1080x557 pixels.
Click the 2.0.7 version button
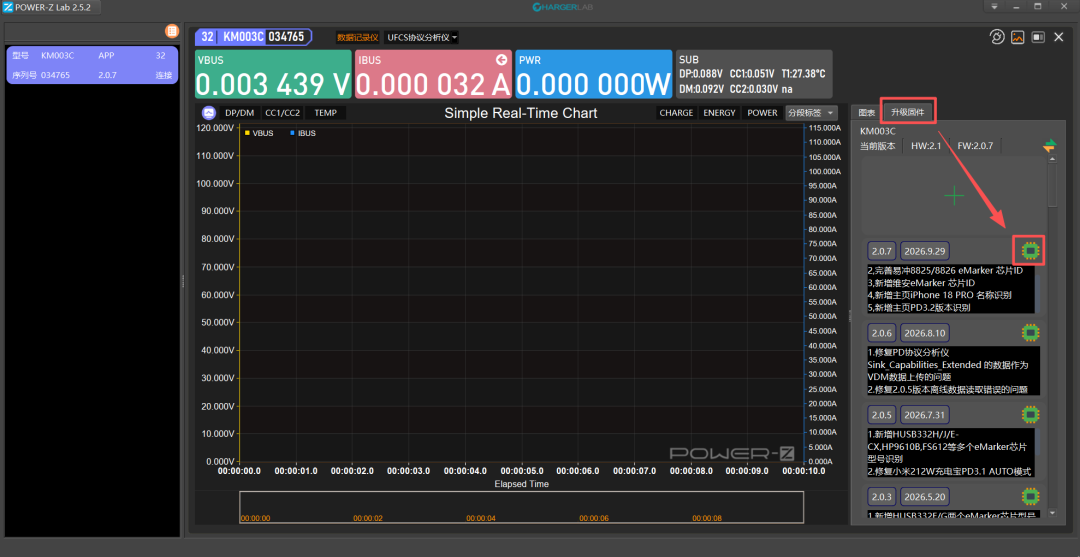(882, 251)
